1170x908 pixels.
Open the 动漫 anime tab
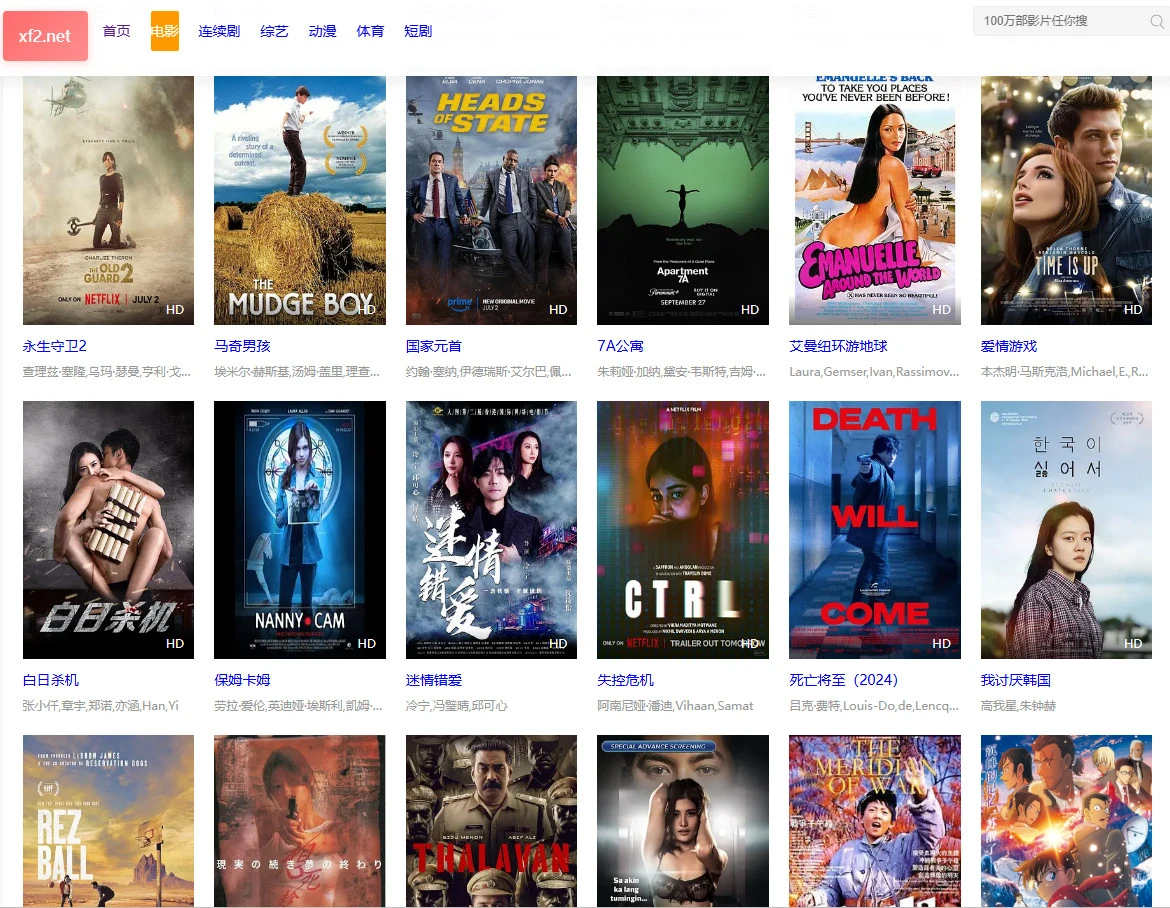pyautogui.click(x=322, y=31)
